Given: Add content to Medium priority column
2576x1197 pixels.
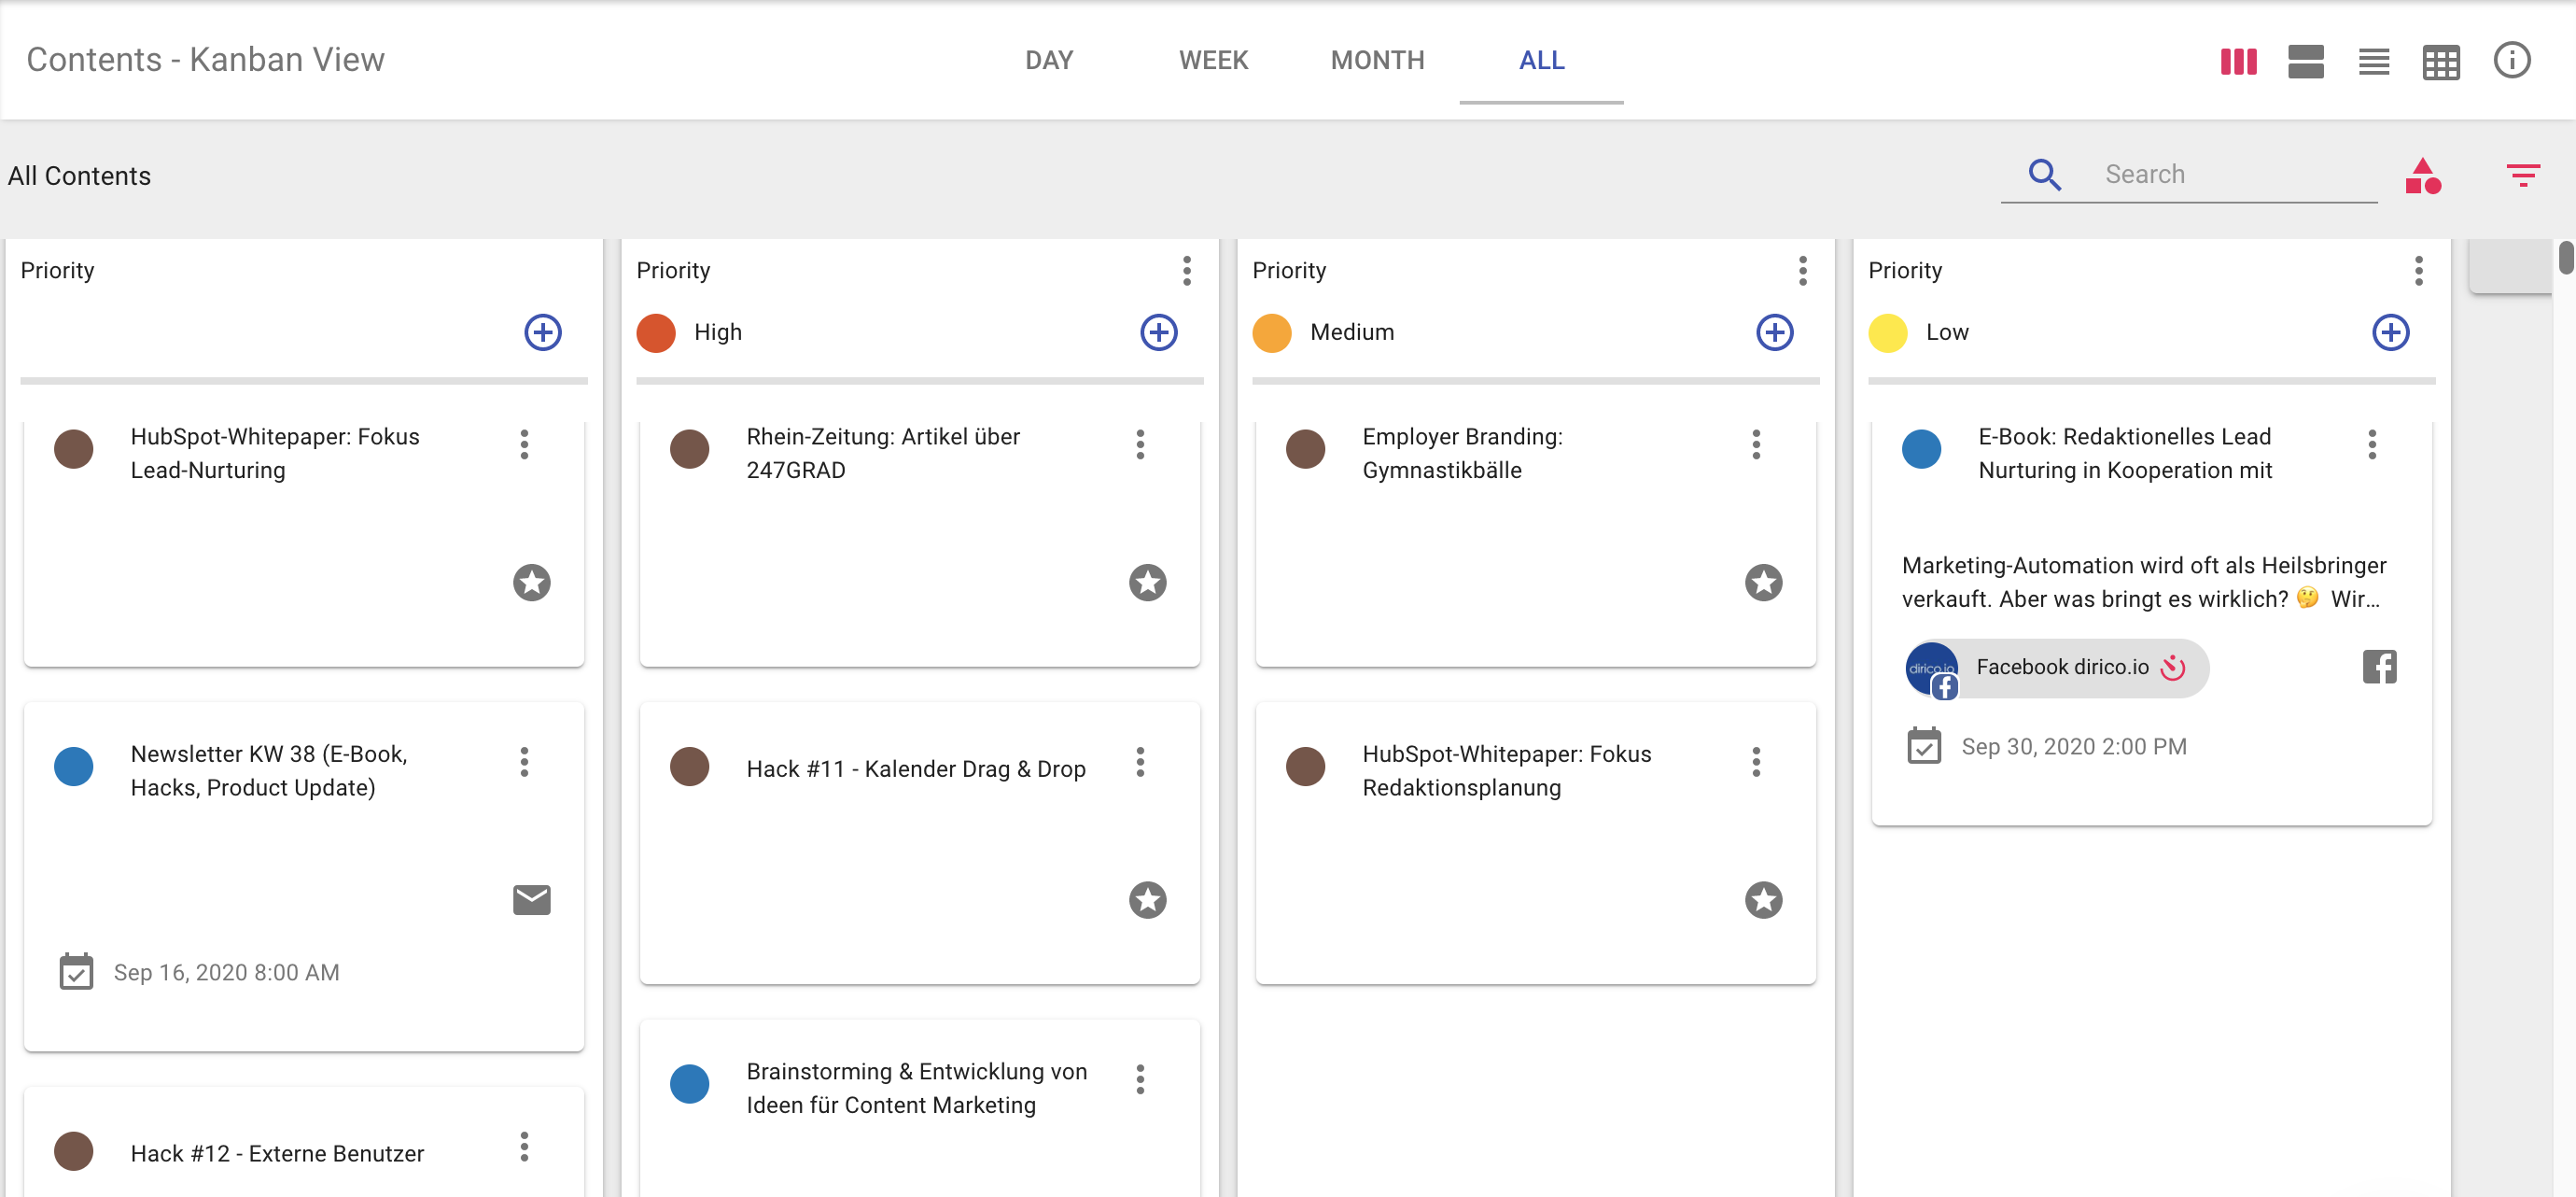Looking at the screenshot, I should tap(1774, 332).
